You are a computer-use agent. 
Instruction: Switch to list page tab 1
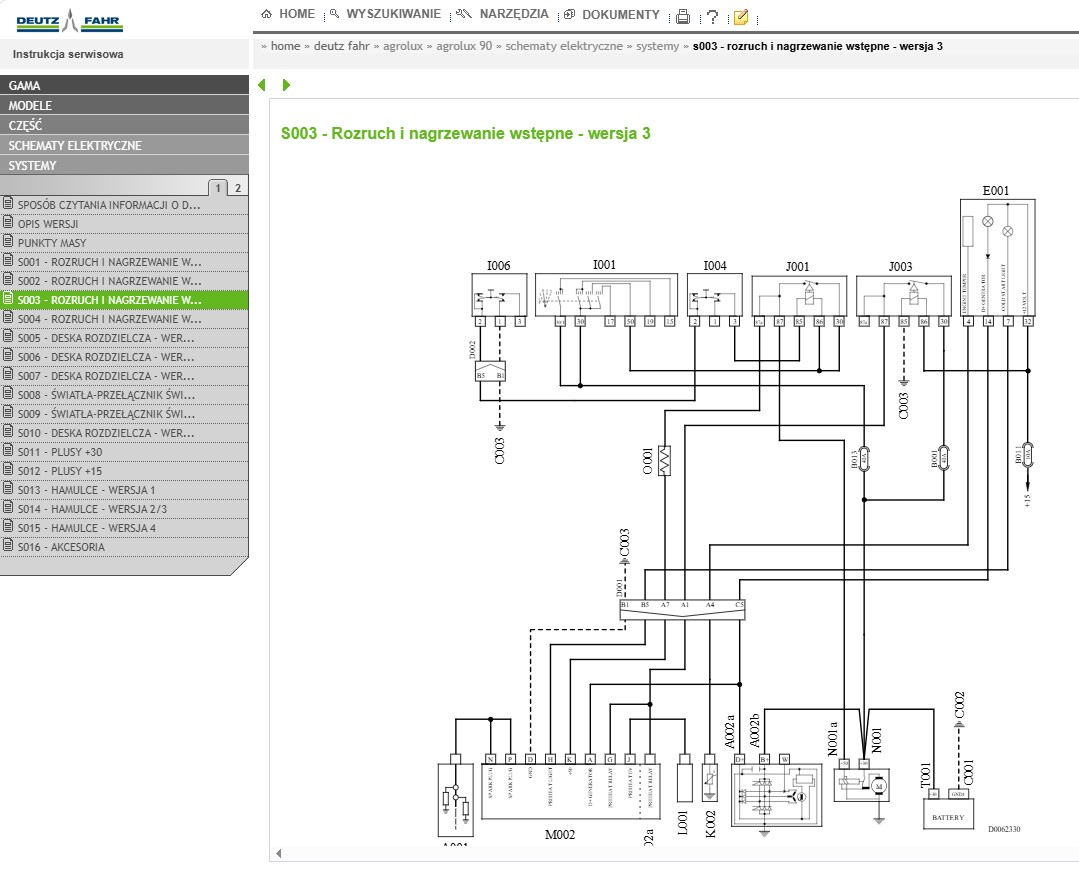[218, 188]
